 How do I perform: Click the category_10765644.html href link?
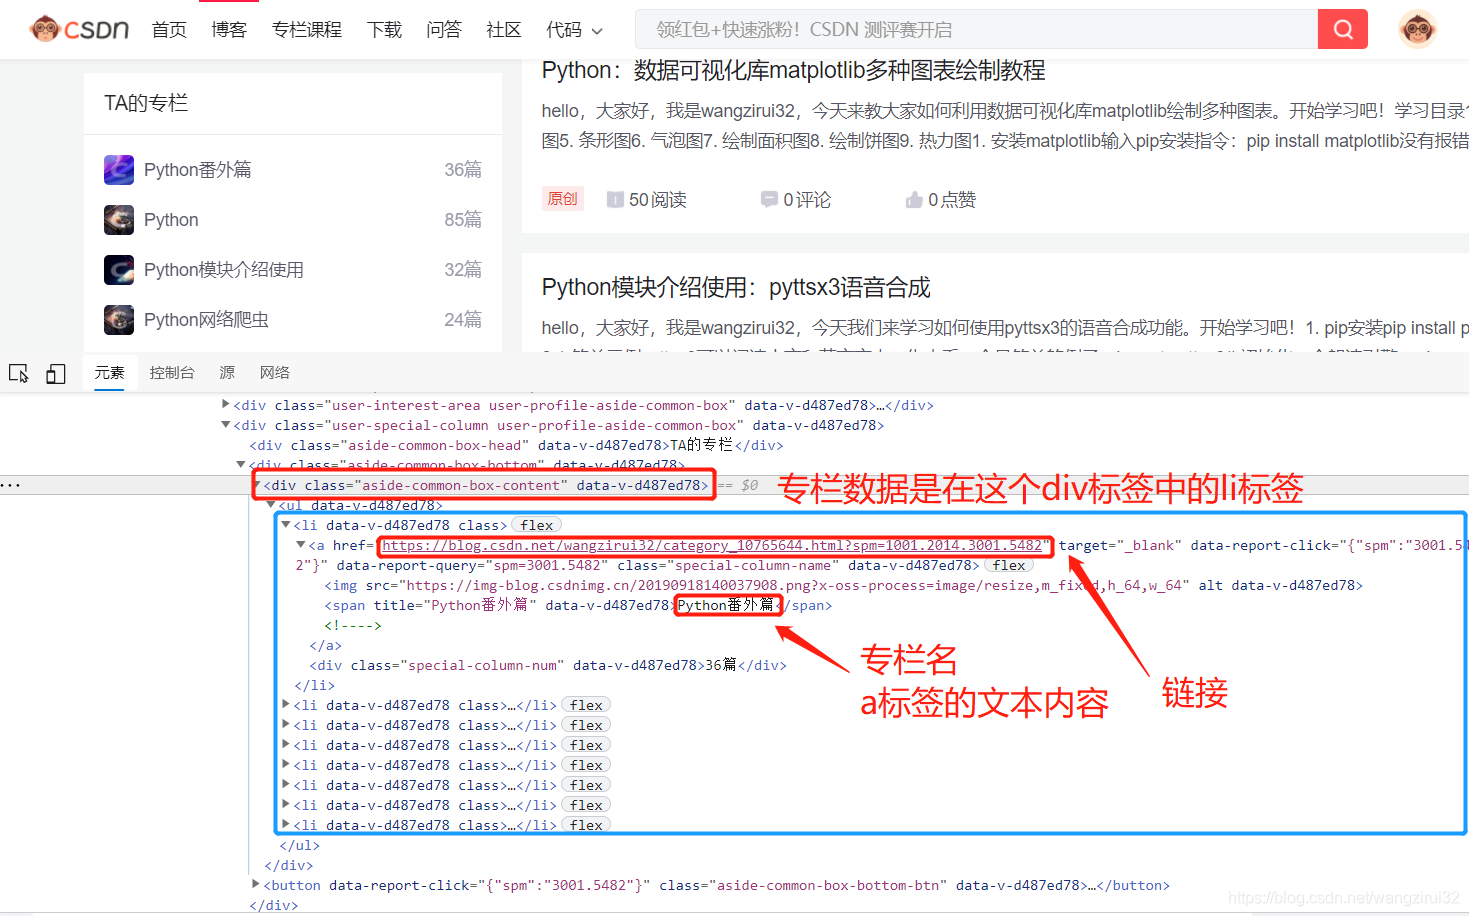click(x=712, y=545)
